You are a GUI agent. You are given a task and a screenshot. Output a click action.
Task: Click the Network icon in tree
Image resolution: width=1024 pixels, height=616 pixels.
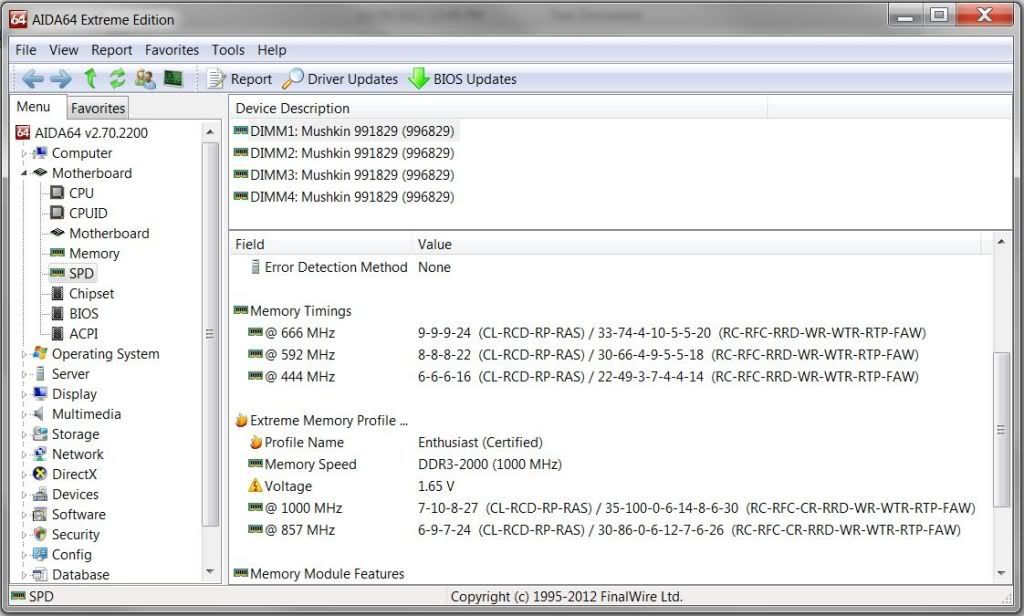40,455
